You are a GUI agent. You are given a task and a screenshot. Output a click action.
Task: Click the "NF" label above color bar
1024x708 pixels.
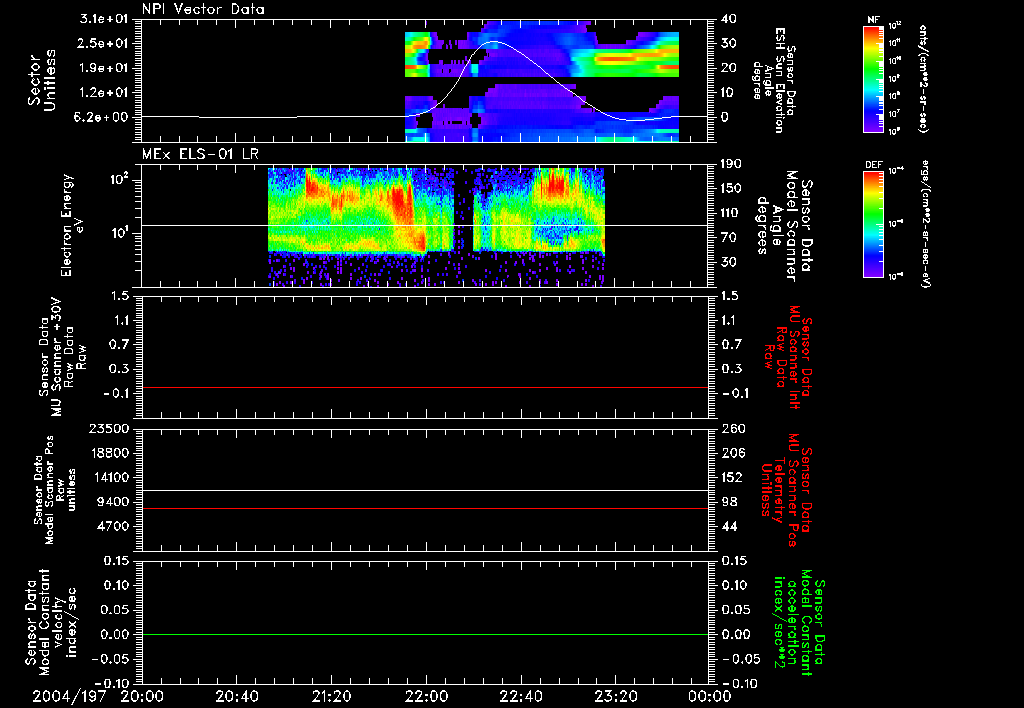pyautogui.click(x=873, y=20)
